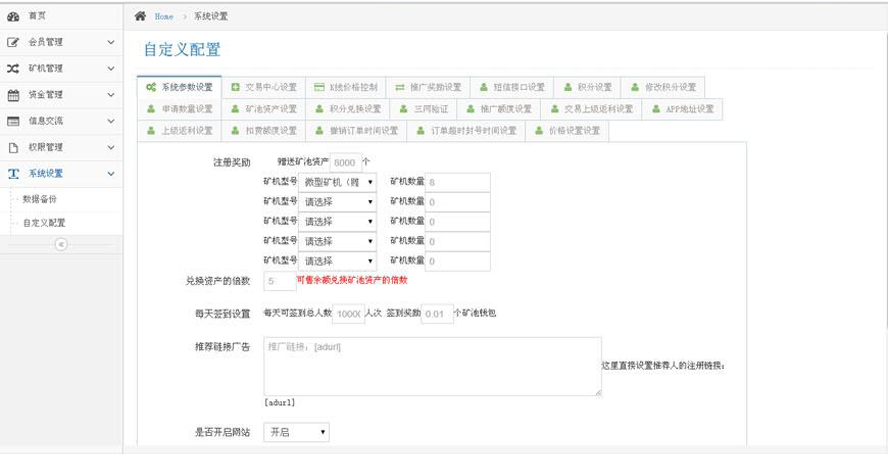The image size is (888, 454).
Task: Switch to the 扣费额度设置 tab
Action: [263, 131]
